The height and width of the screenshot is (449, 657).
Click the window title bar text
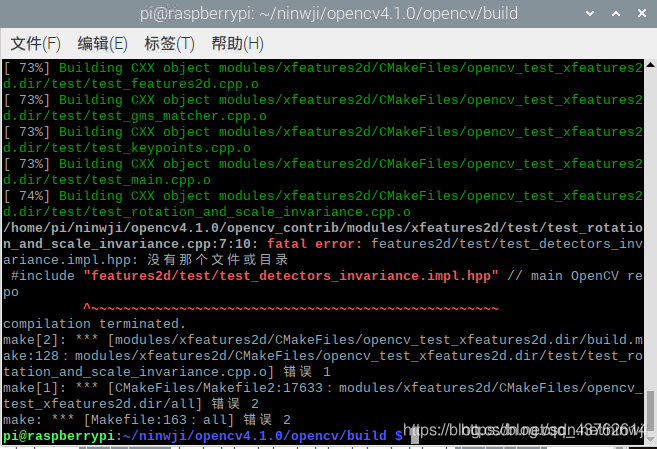pyautogui.click(x=329, y=14)
